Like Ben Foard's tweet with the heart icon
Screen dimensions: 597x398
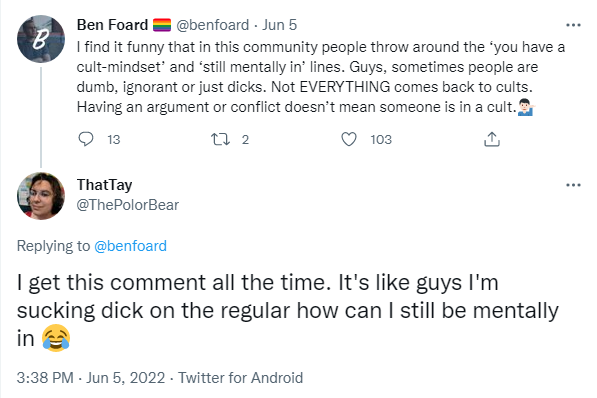click(348, 139)
